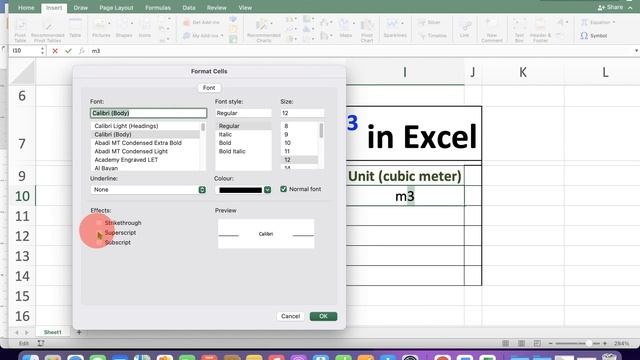The height and width of the screenshot is (360, 640).
Task: Open the Name Box stepper for I10
Action: click(42, 51)
